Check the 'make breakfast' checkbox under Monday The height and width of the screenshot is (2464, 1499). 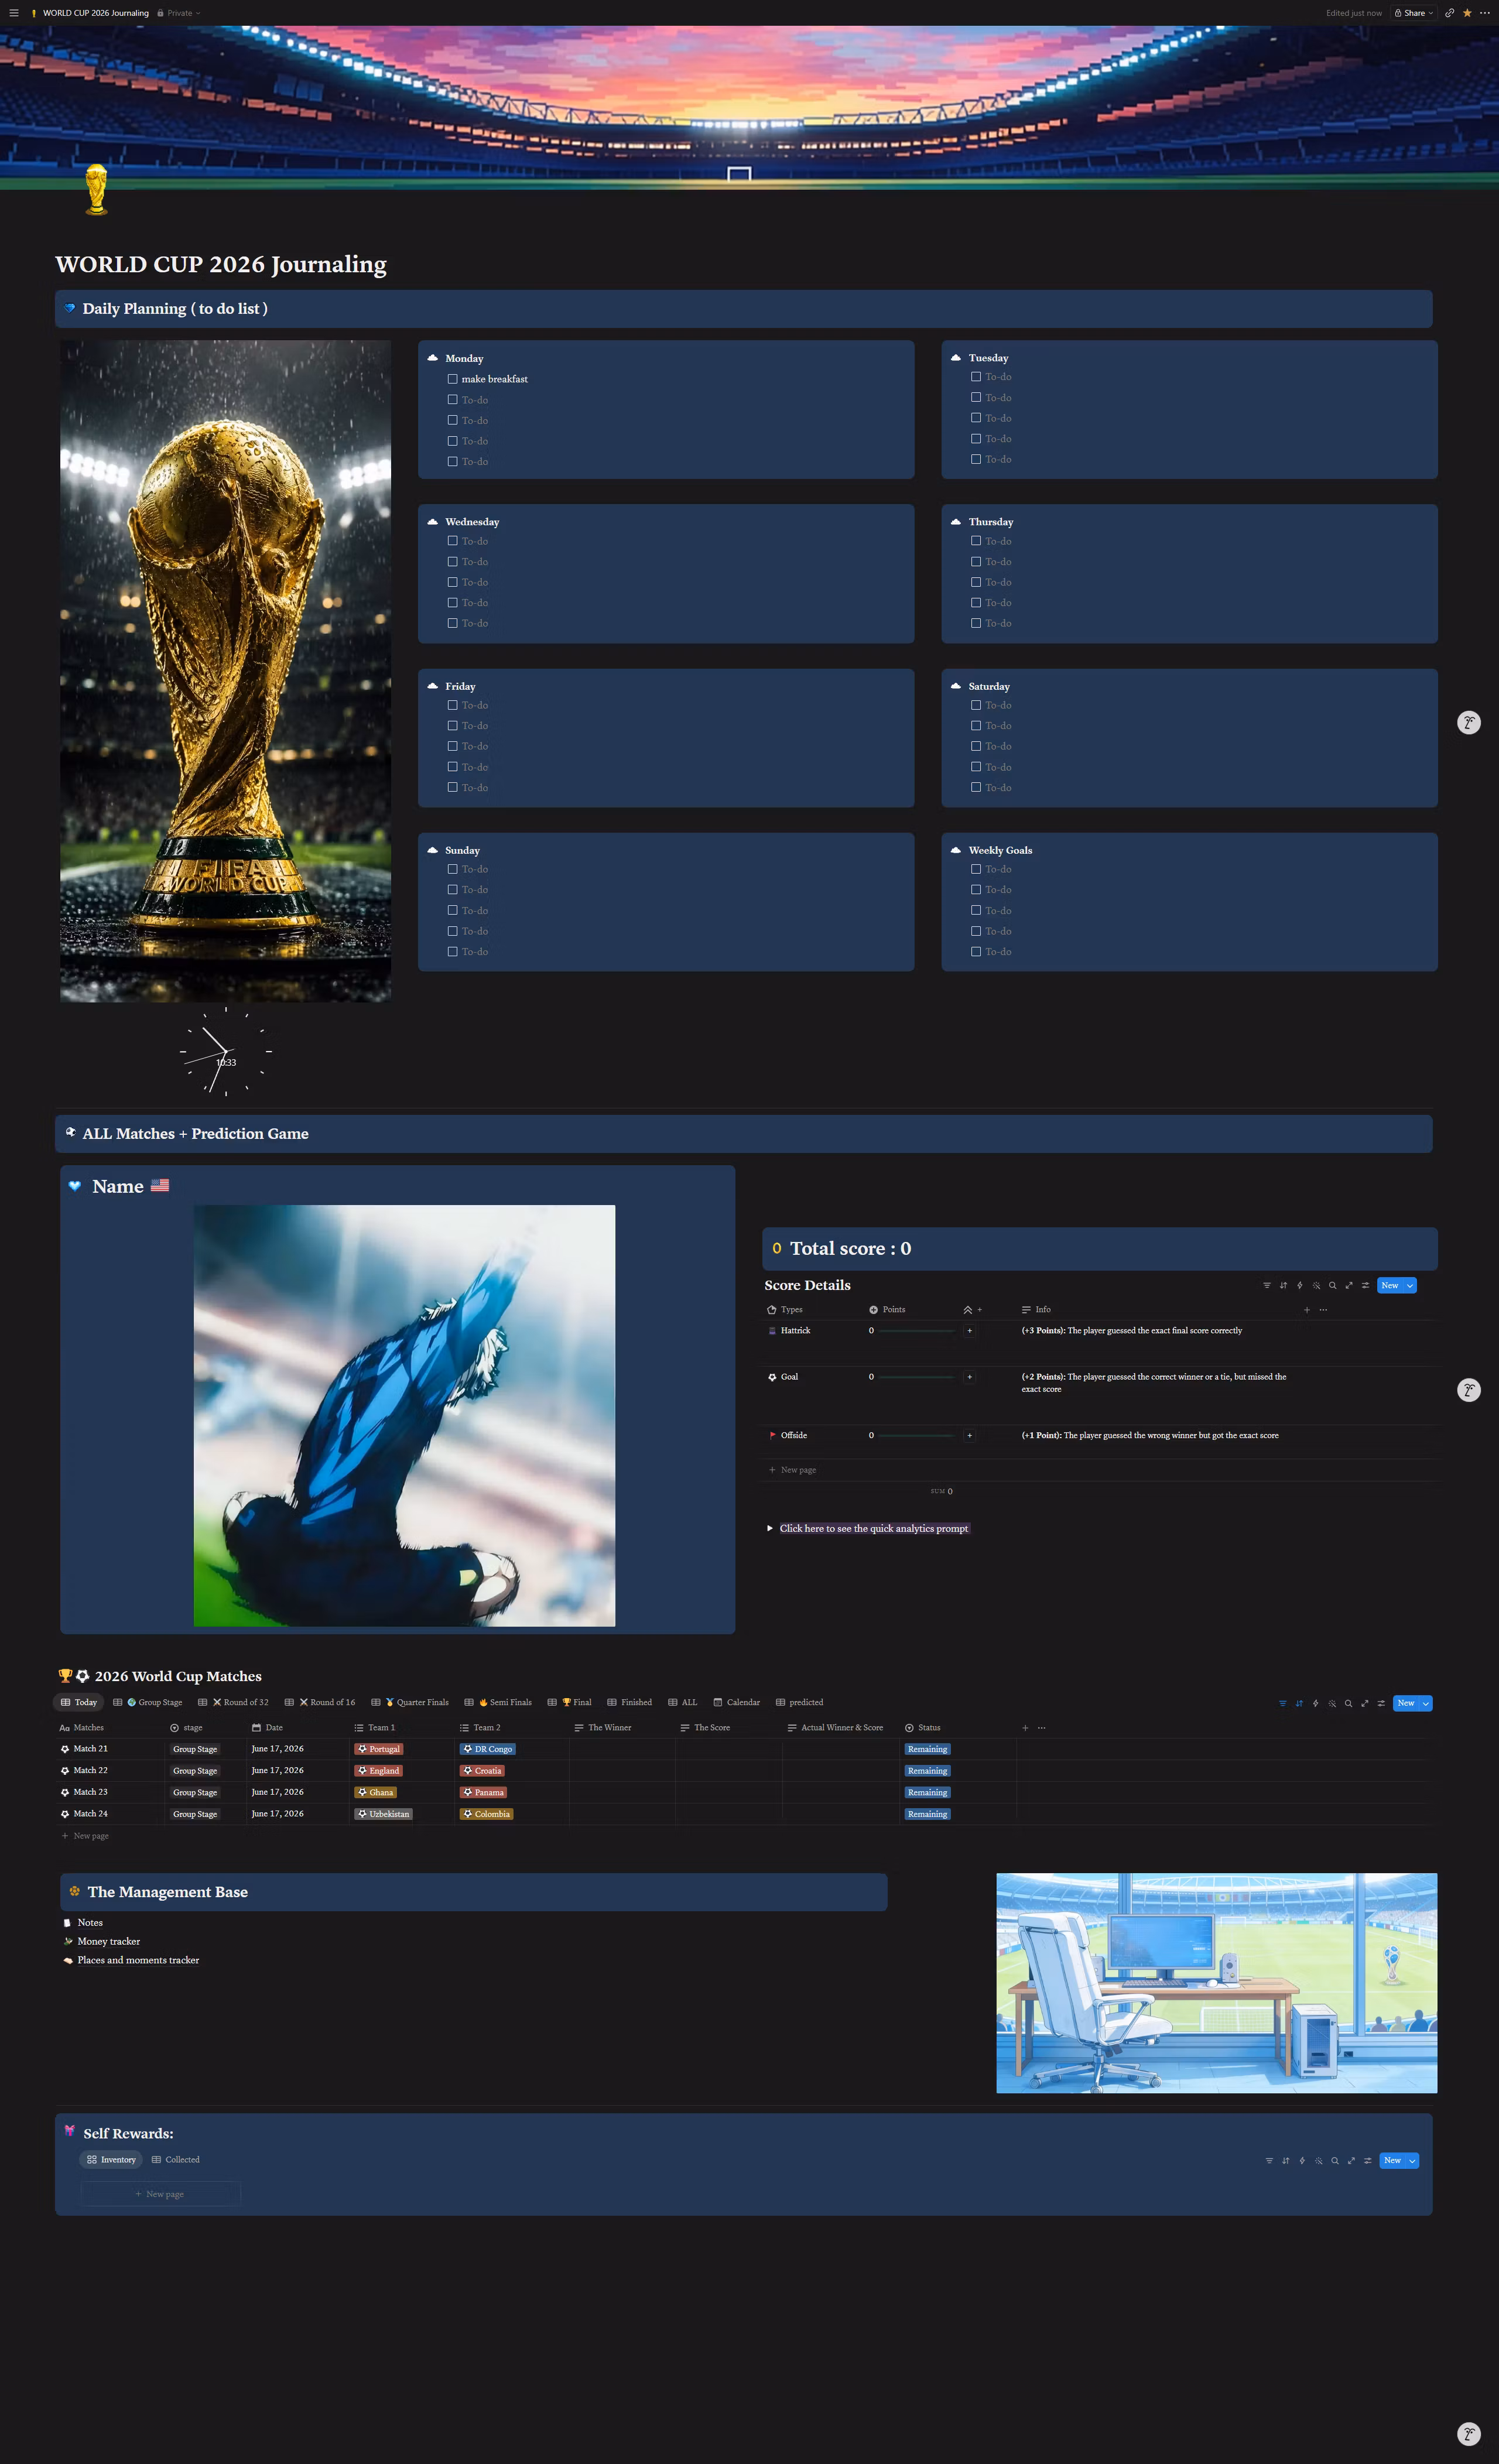coord(452,379)
